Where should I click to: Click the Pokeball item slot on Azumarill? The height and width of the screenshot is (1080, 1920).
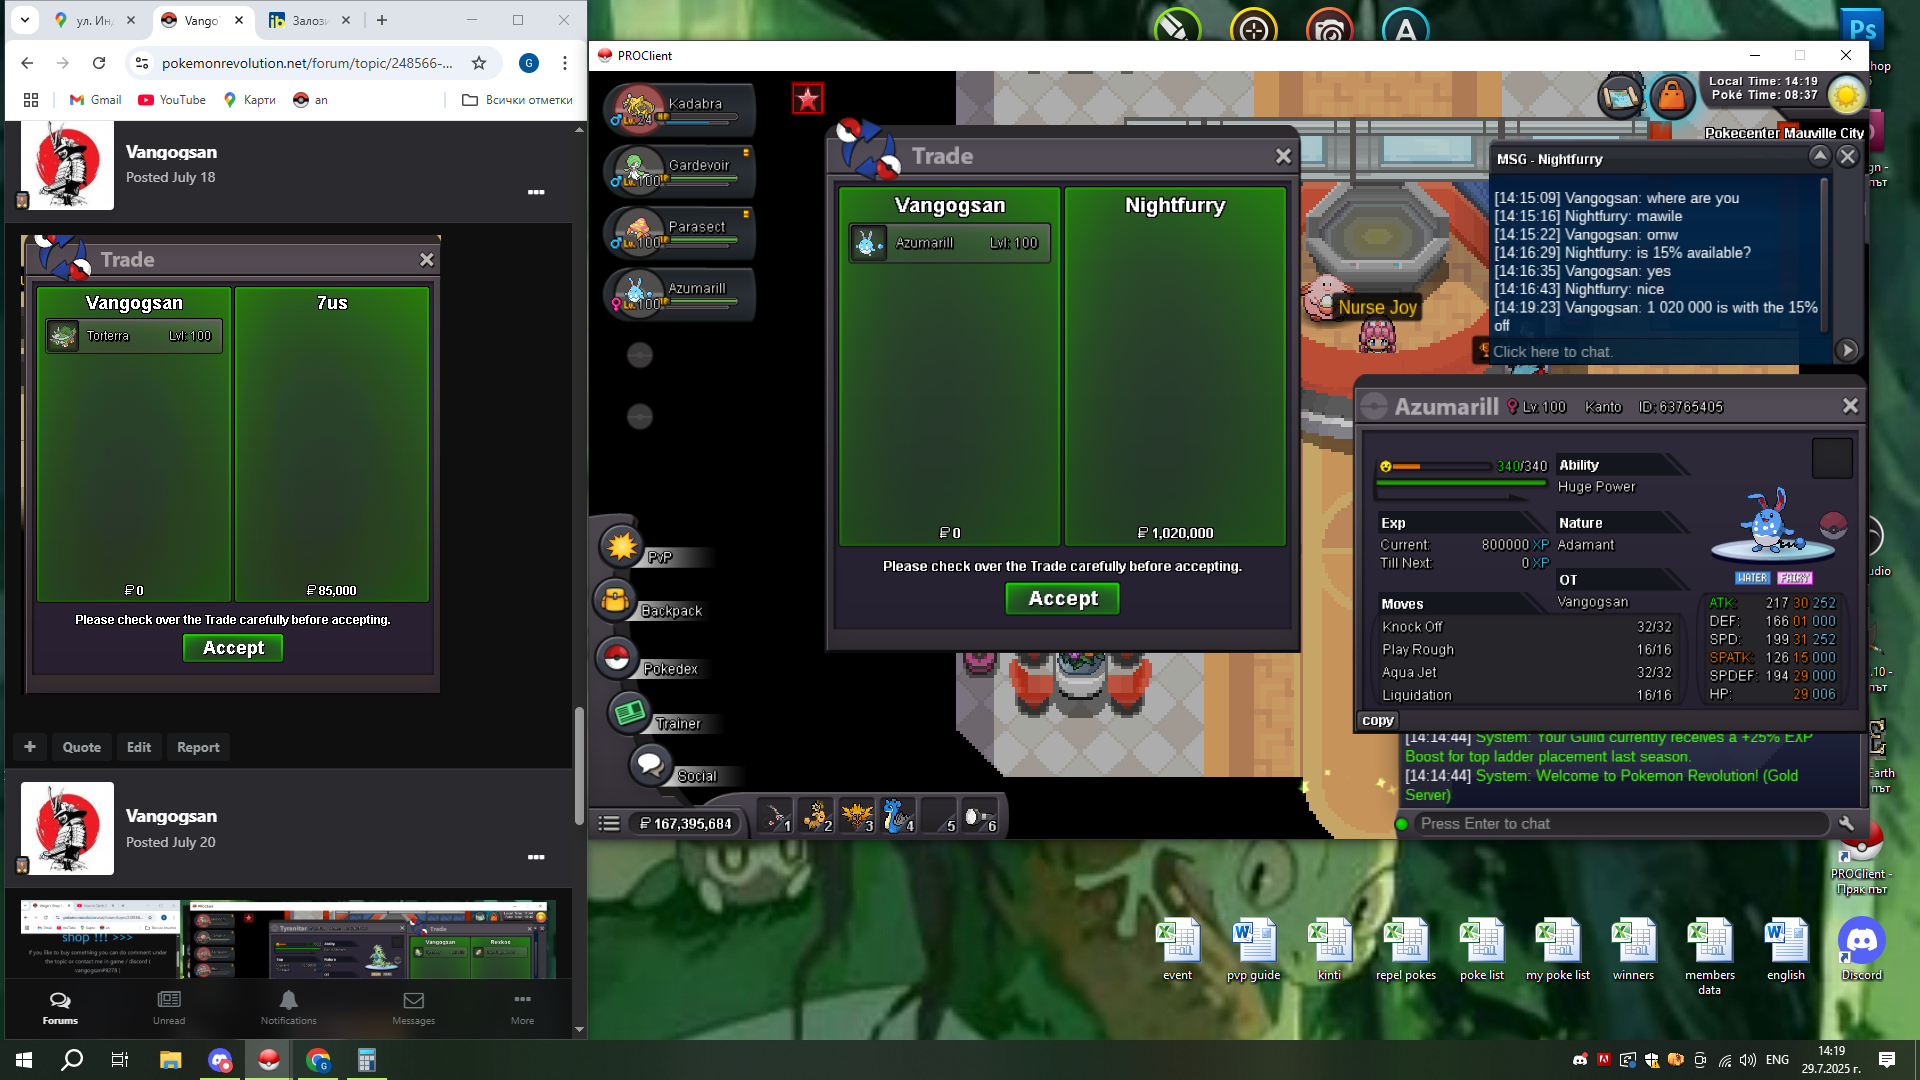pos(1832,524)
